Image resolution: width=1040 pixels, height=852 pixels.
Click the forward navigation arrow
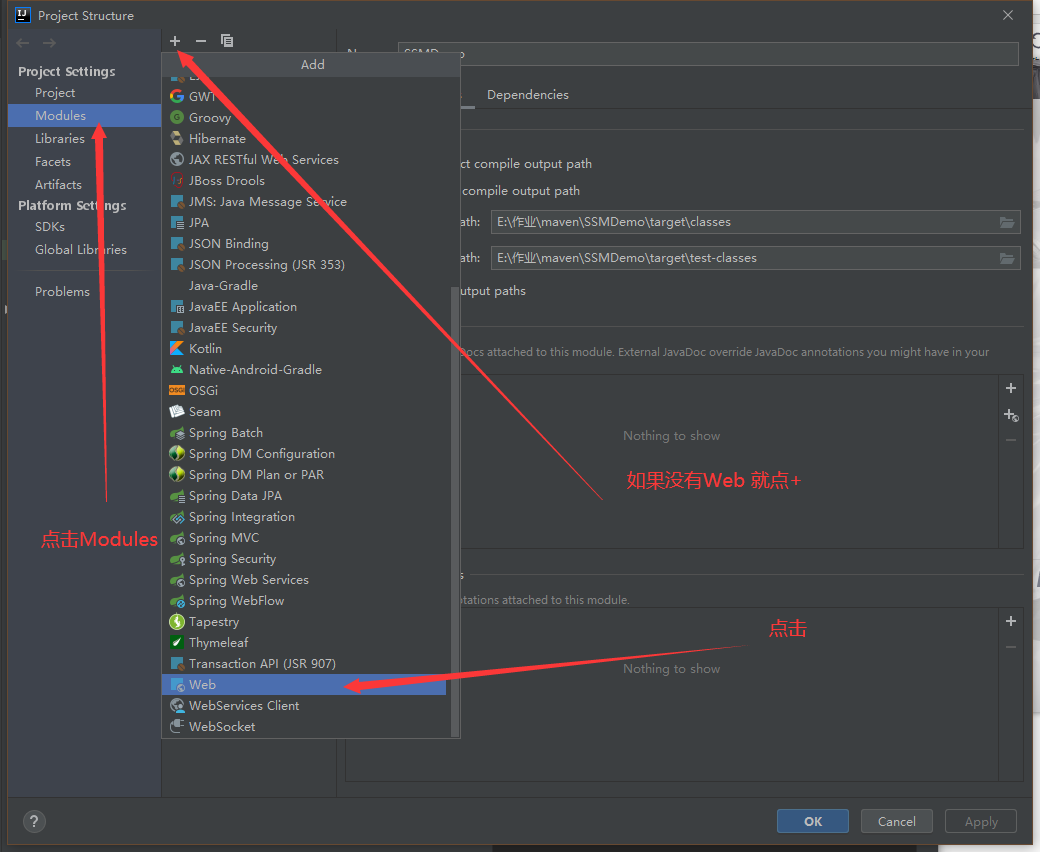49,43
